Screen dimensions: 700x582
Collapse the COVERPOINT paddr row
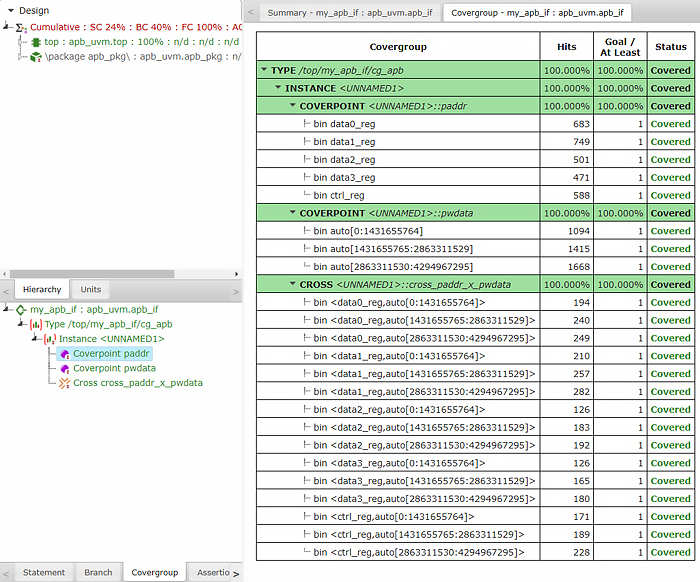[x=293, y=105]
